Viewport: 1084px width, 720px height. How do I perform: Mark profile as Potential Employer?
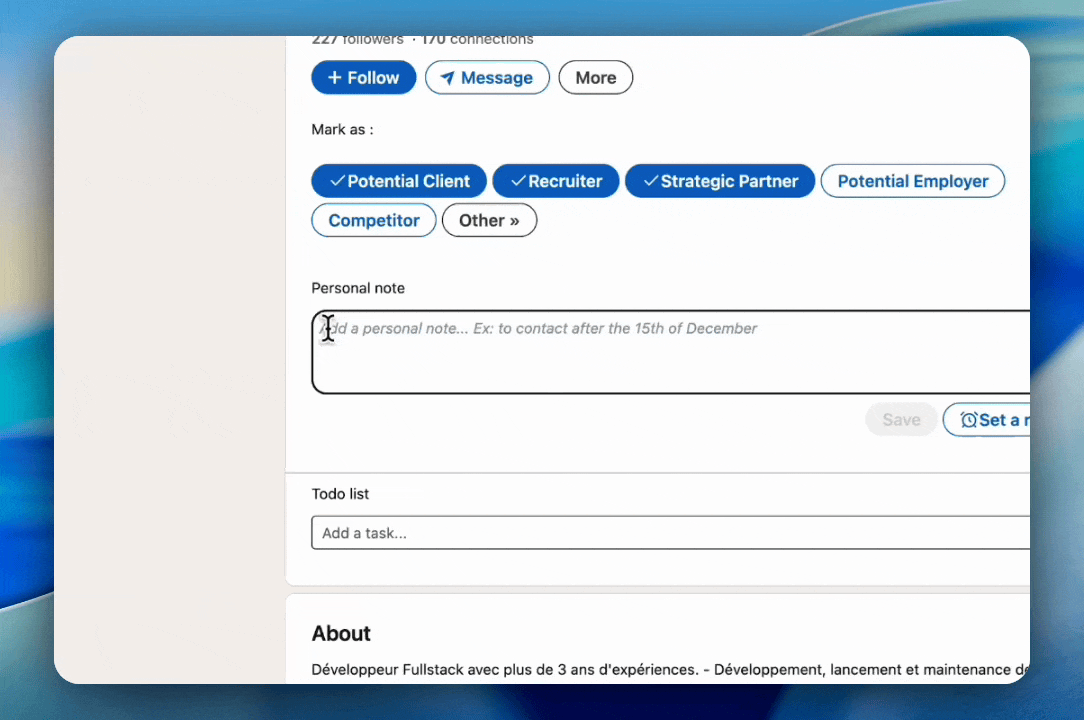(x=912, y=181)
